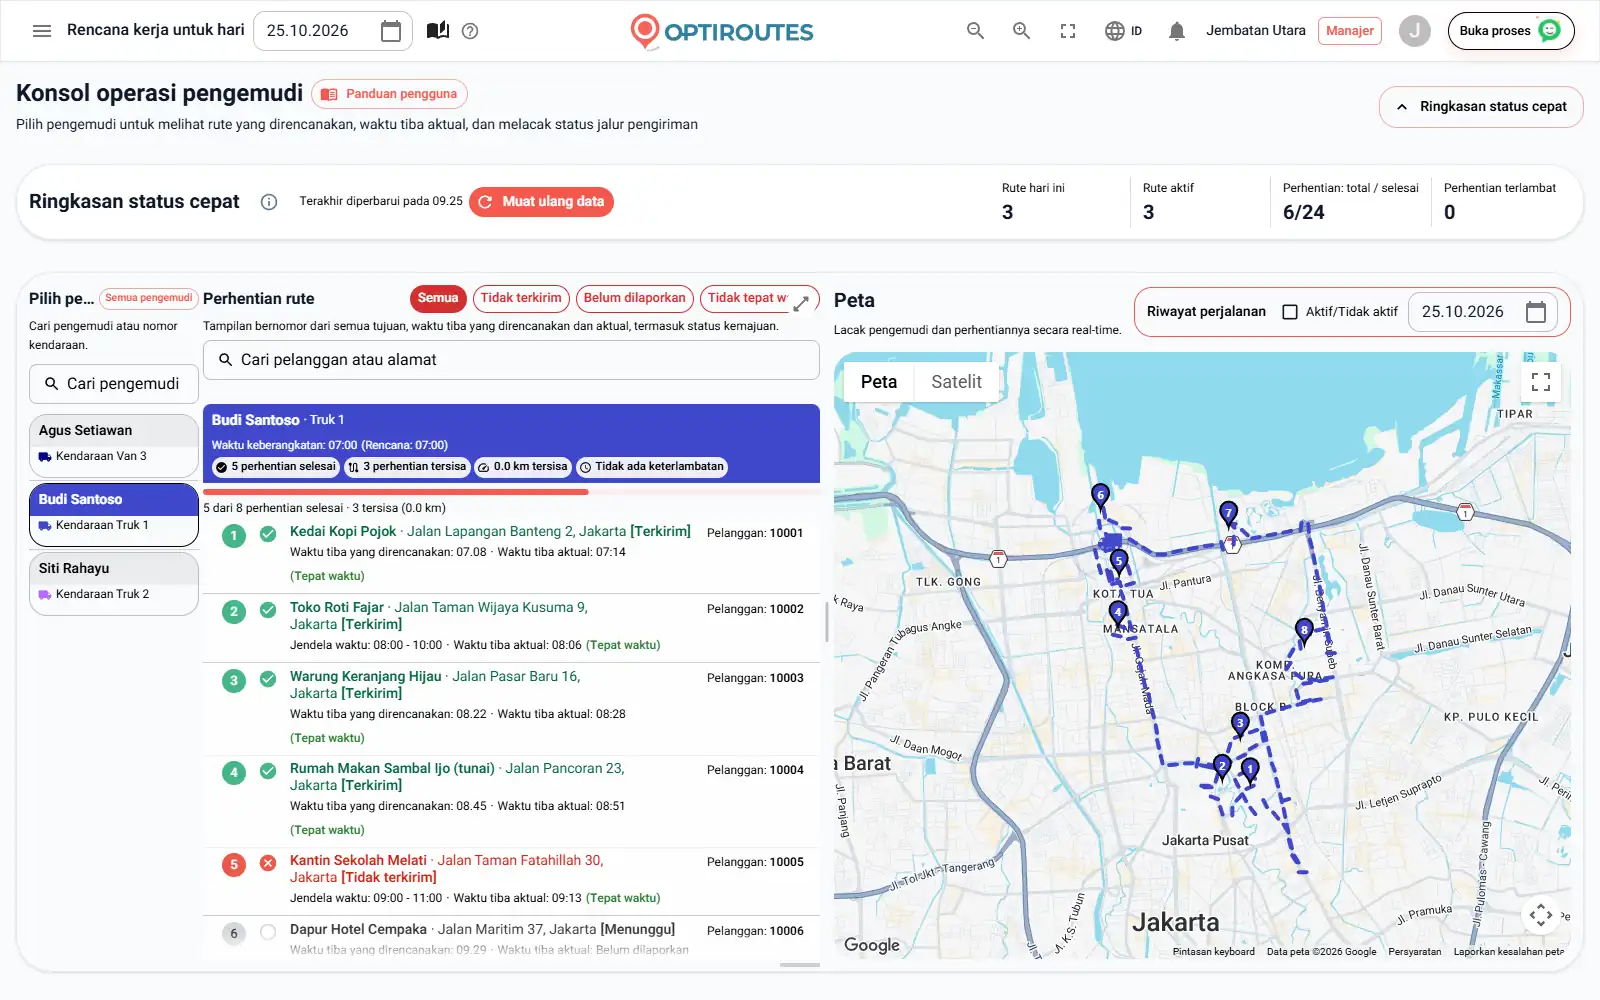The image size is (1600, 1000).
Task: Click the Cari pelanggan atau alamat field
Action: pos(511,360)
